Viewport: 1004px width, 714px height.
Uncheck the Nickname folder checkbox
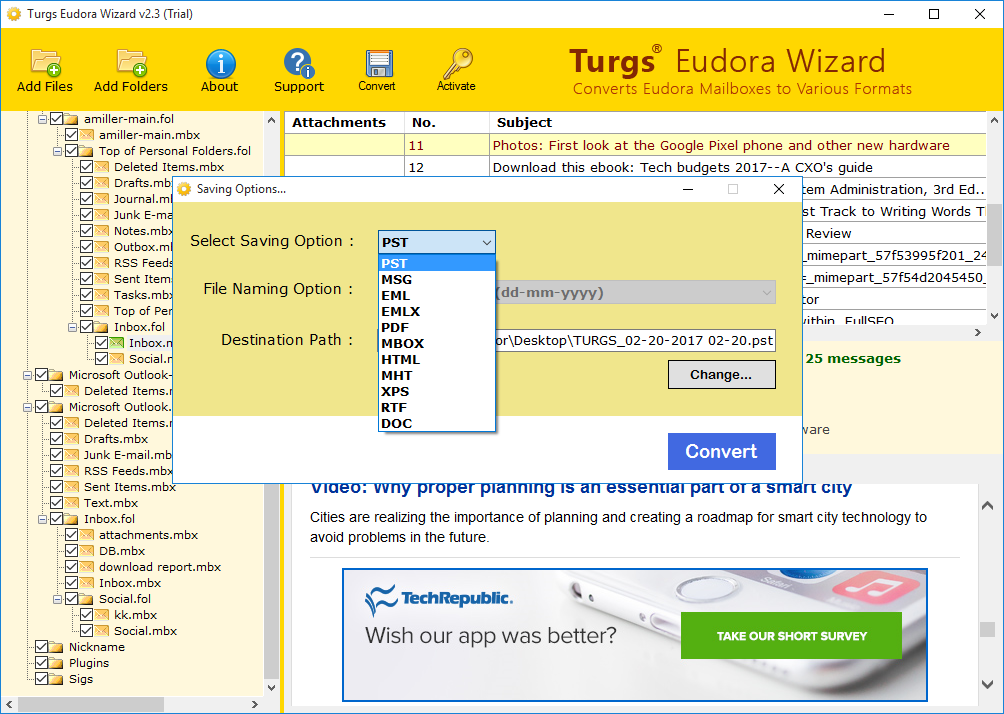pos(42,647)
